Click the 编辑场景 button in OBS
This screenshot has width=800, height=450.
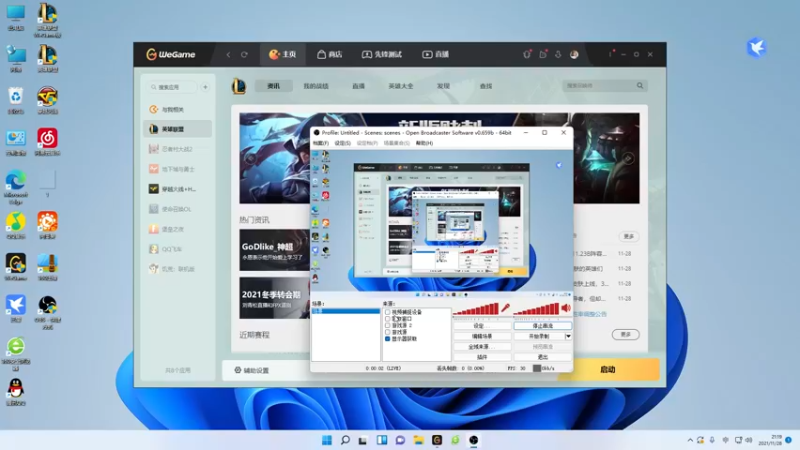pos(482,336)
